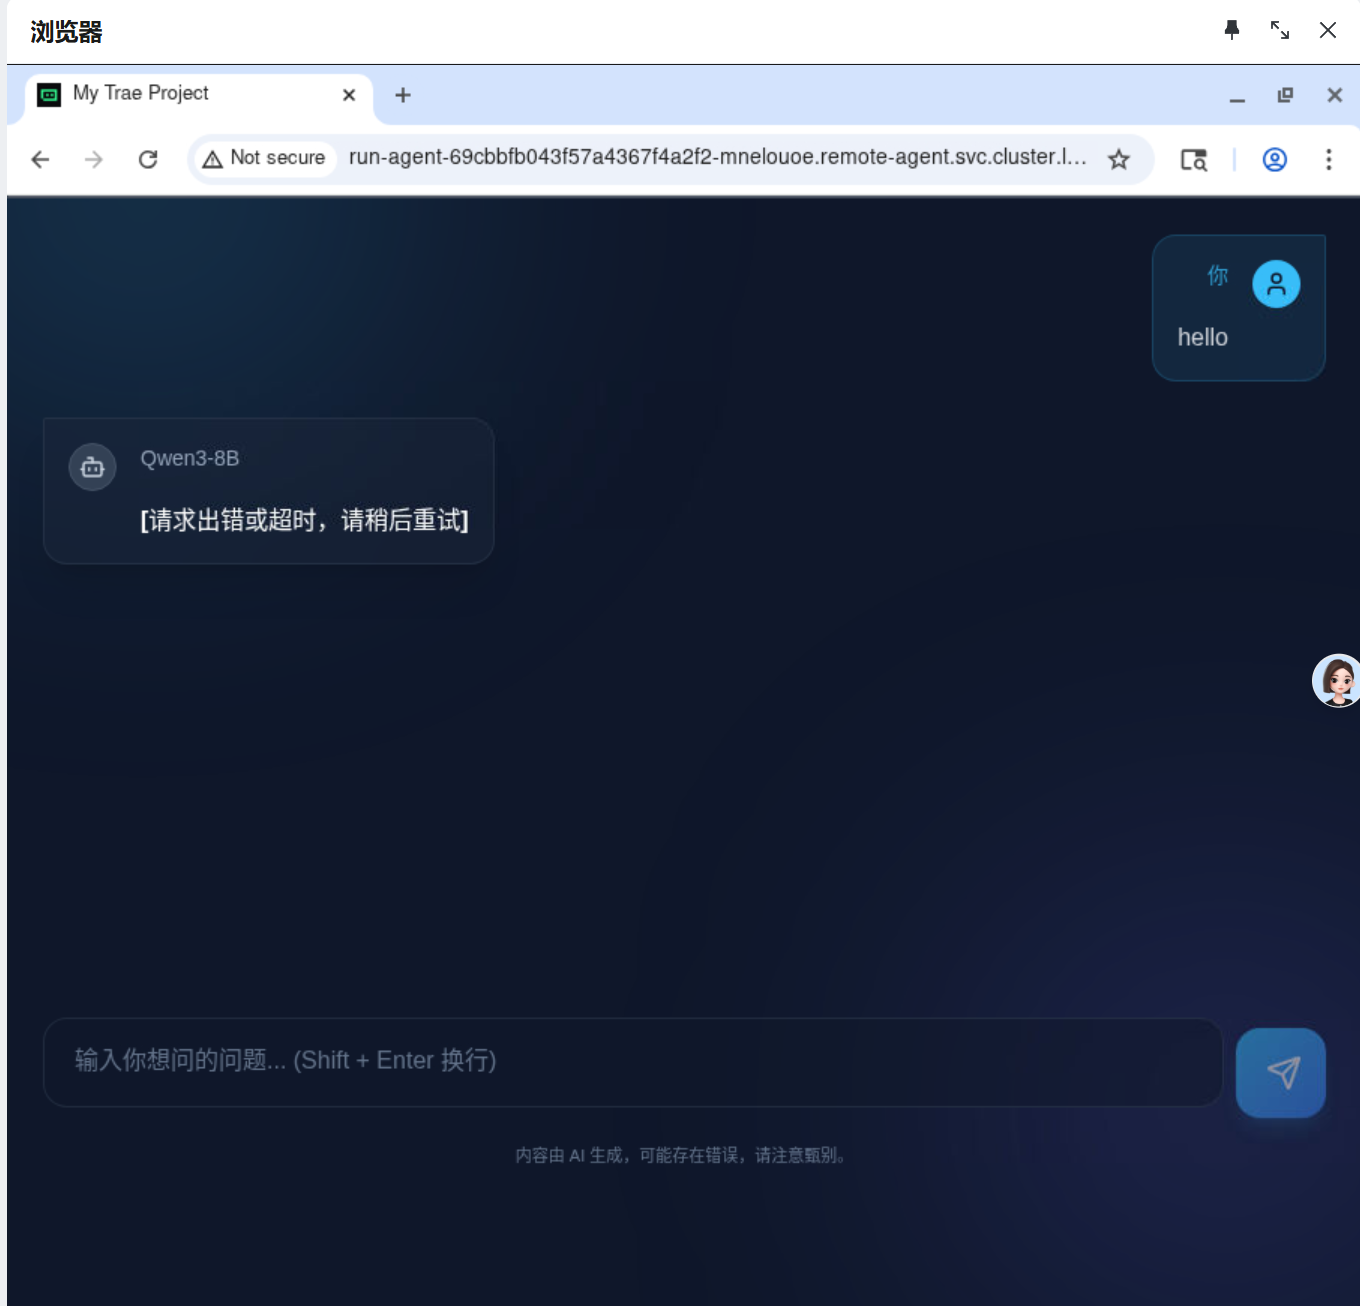Click the Not secure site info chip
Image resolution: width=1360 pixels, height=1306 pixels.
click(265, 158)
